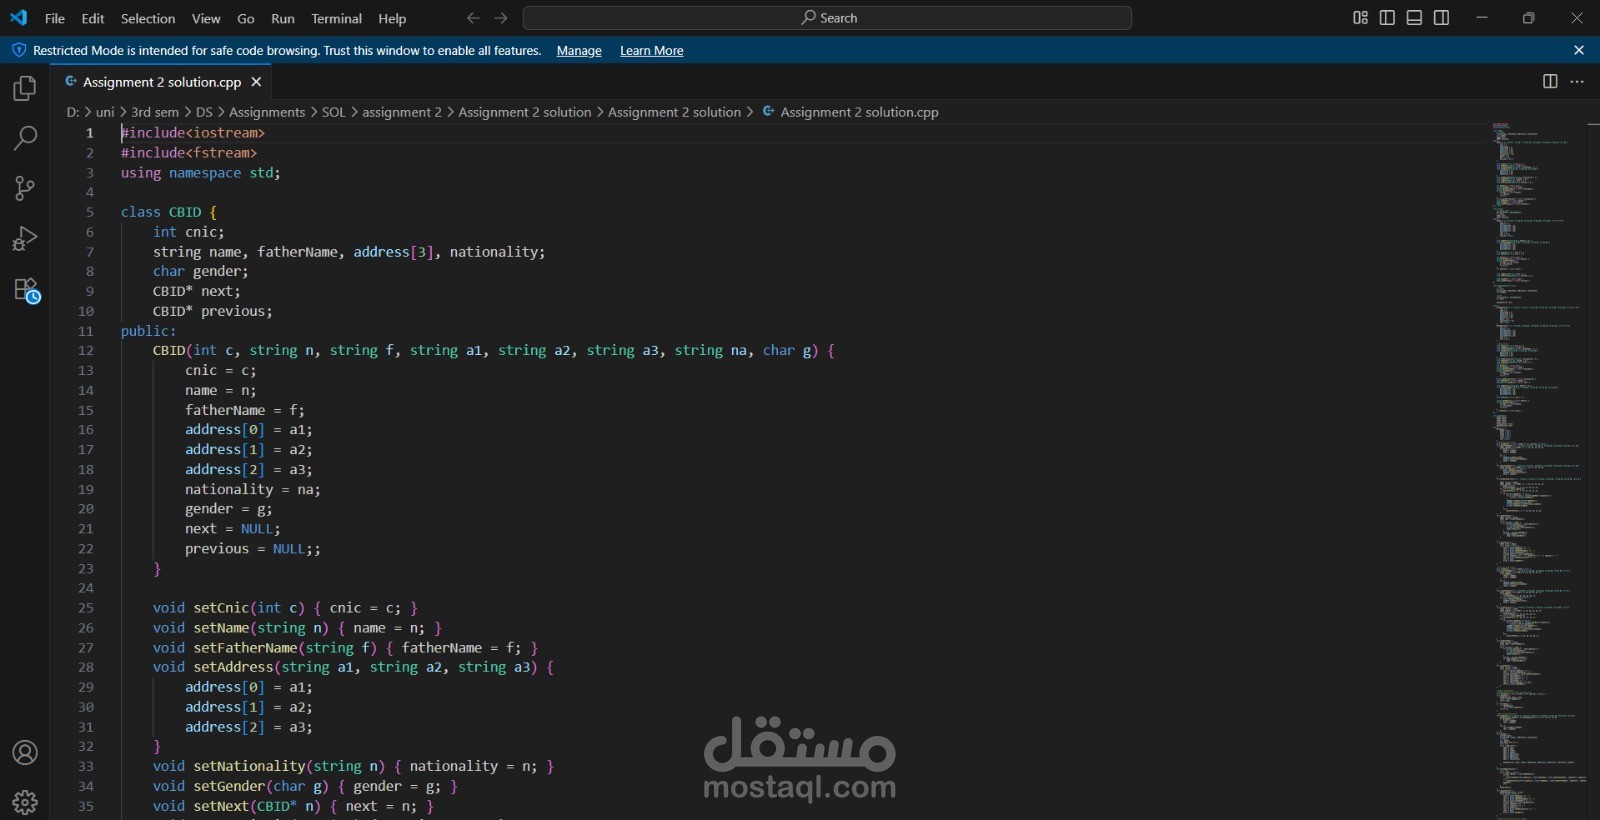Close the Assignment 2 solution.cpp tab

coord(256,82)
